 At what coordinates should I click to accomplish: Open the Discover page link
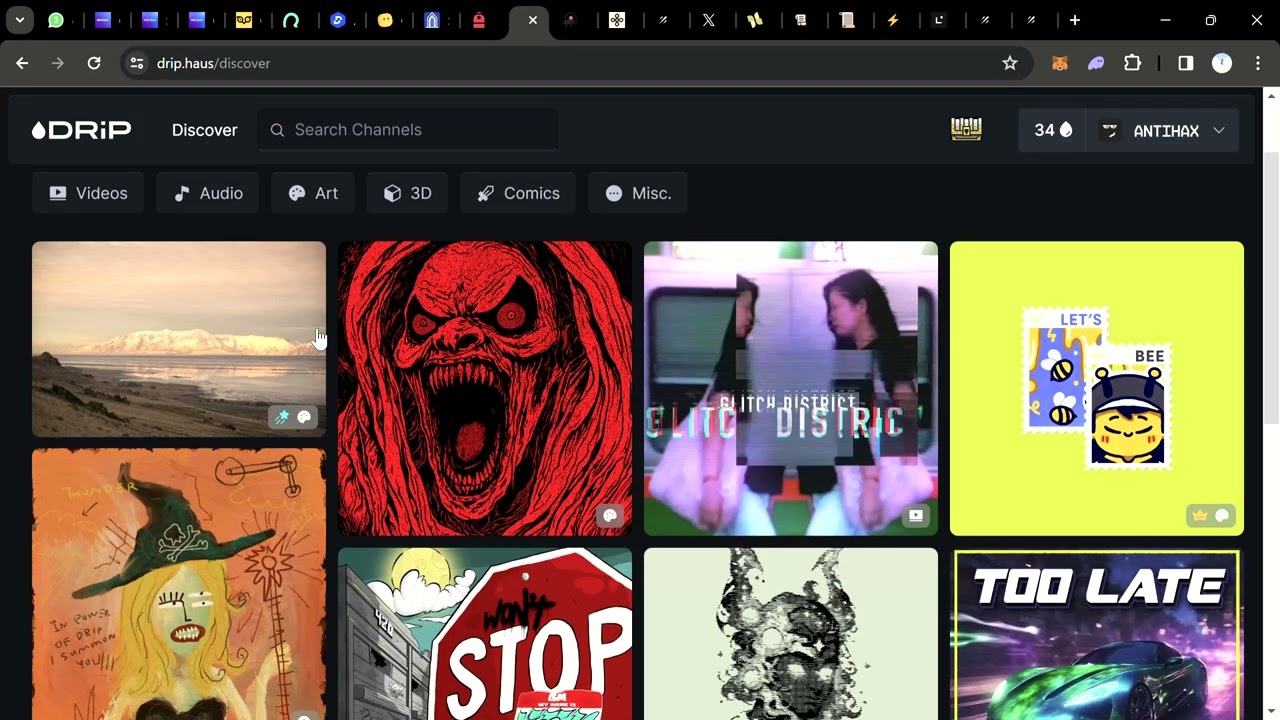click(204, 130)
